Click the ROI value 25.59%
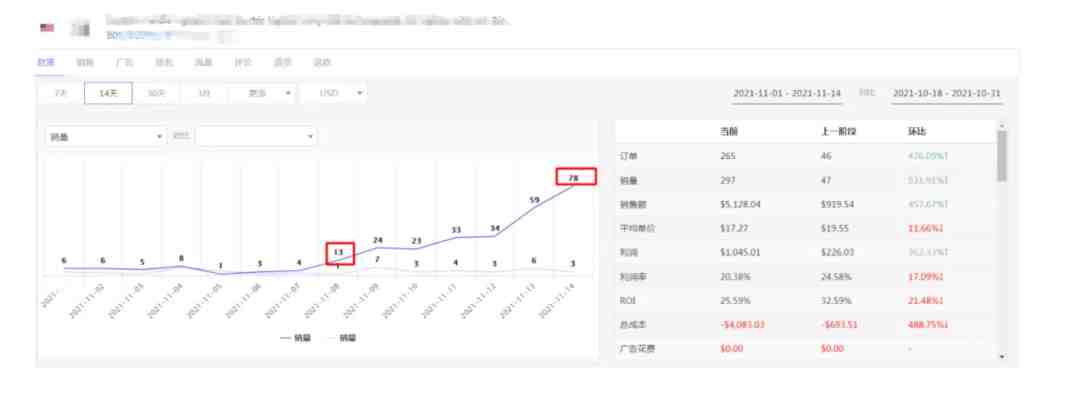Screen dimensions: 1080x405 tap(734, 301)
